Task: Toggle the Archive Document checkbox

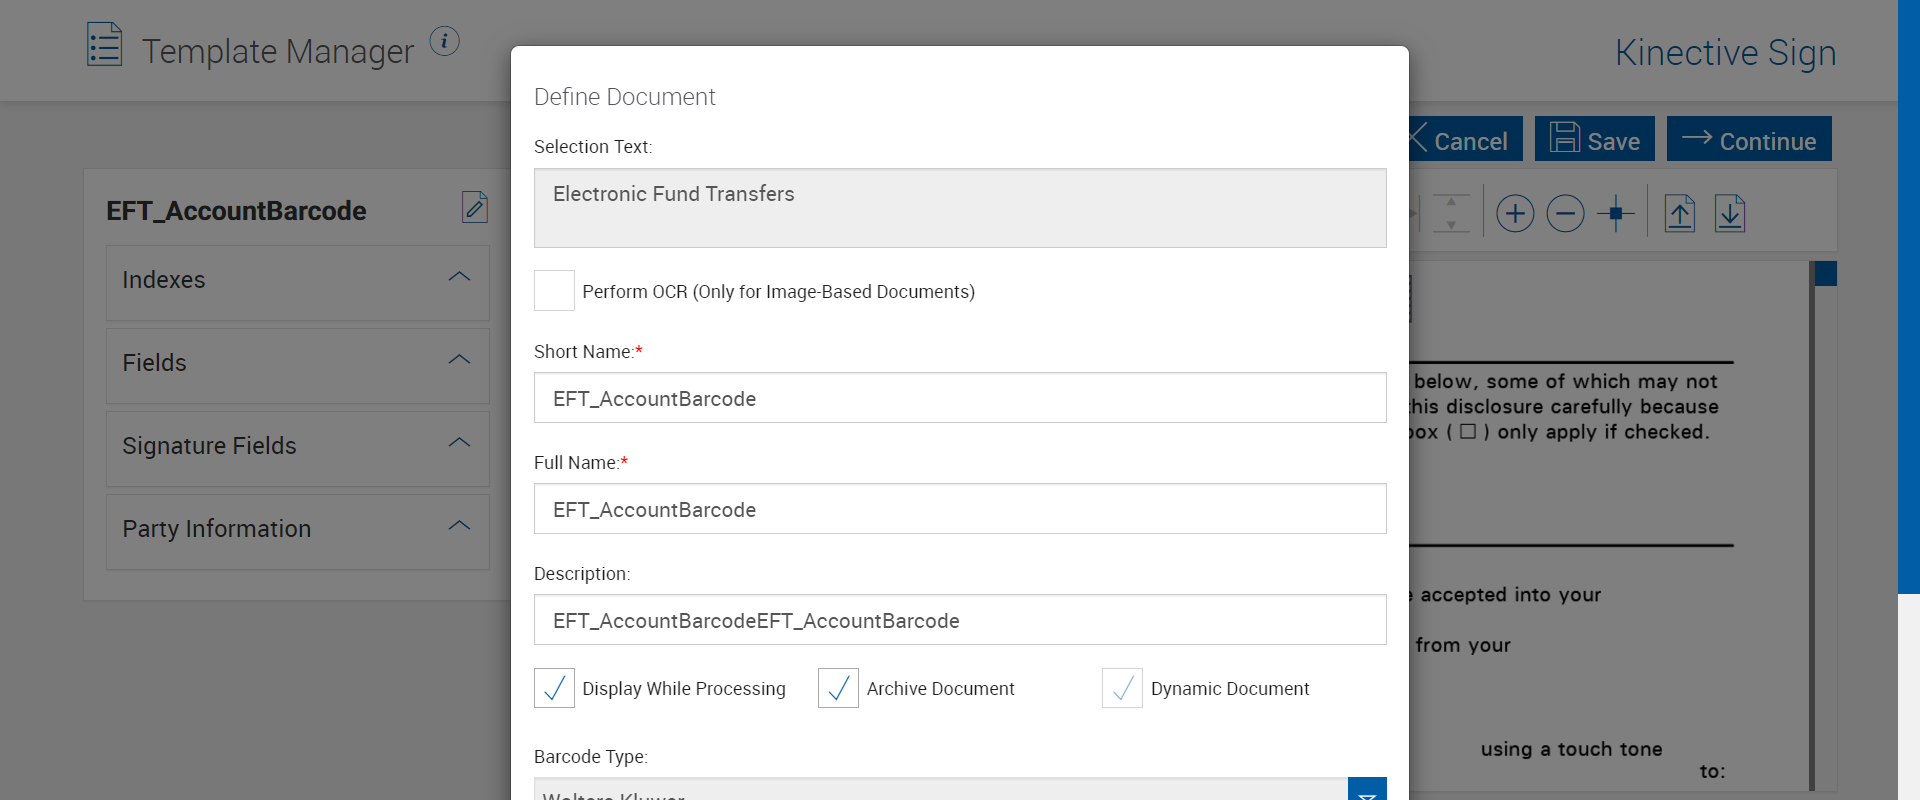Action: click(x=838, y=688)
